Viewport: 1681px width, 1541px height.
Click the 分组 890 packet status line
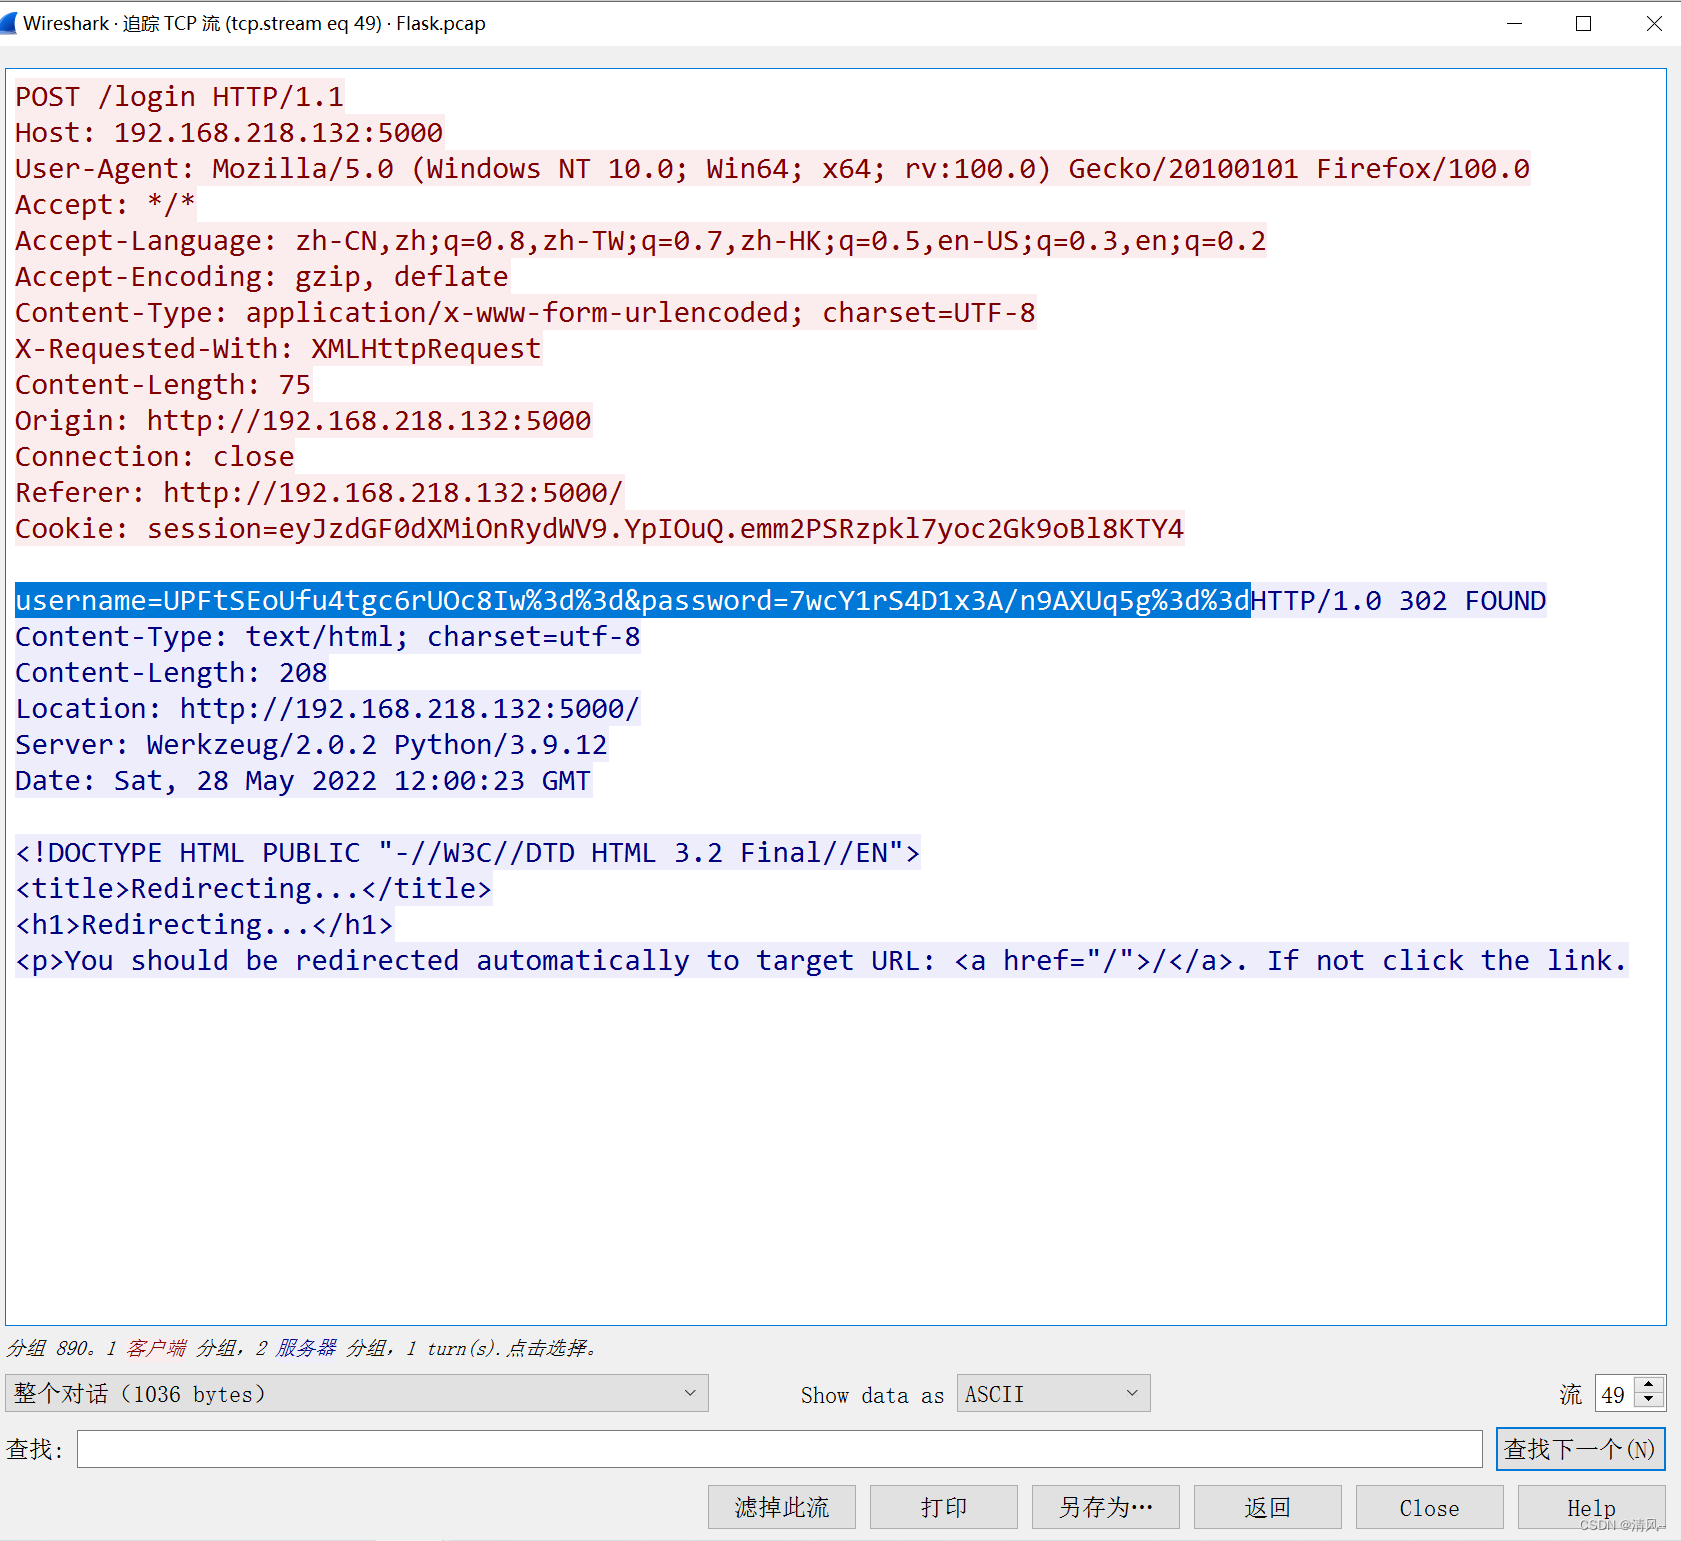click(x=302, y=1348)
